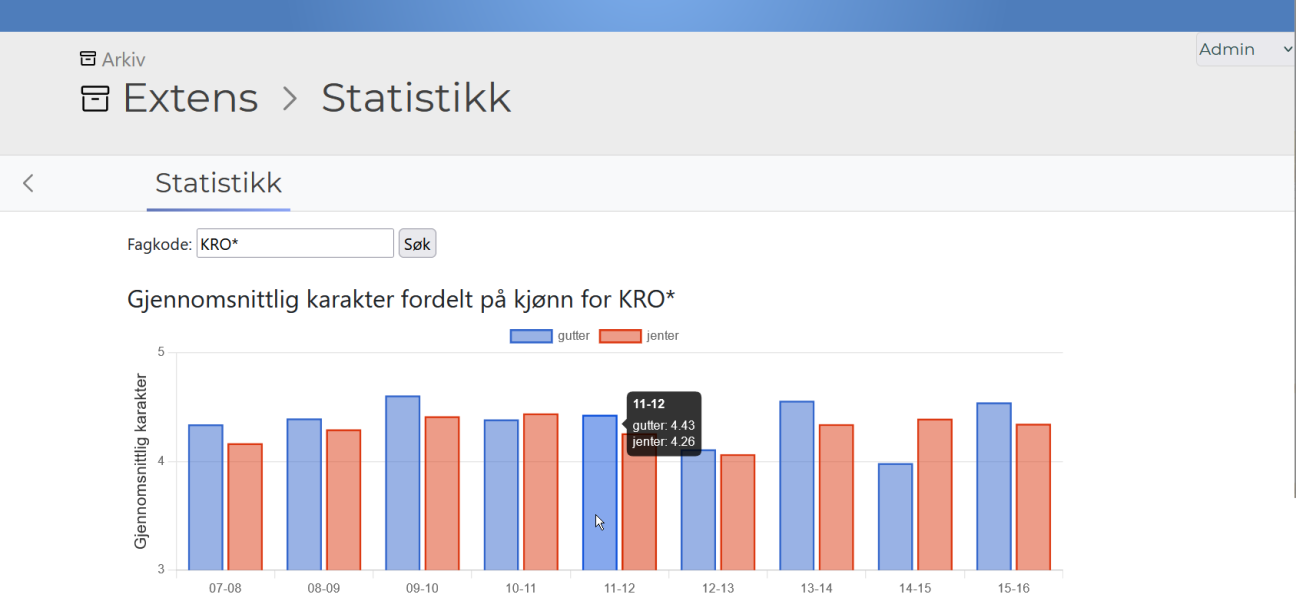Expand the breadcrumb by clicking Extens

[190, 97]
